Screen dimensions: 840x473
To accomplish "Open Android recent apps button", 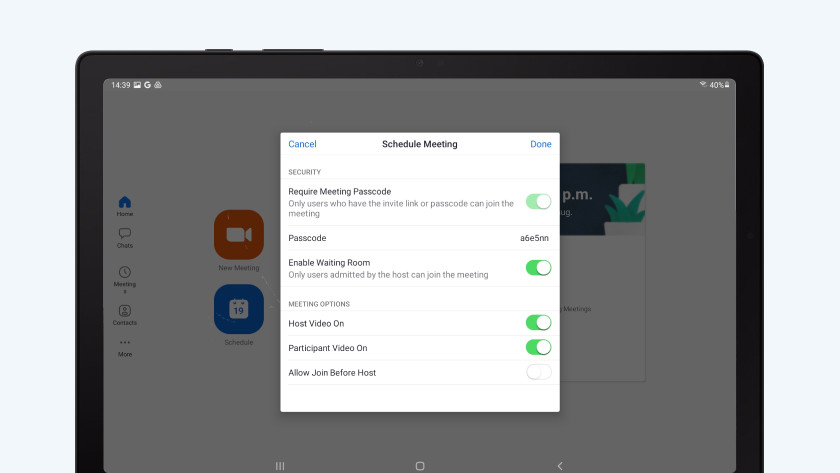I will pyautogui.click(x=280, y=466).
